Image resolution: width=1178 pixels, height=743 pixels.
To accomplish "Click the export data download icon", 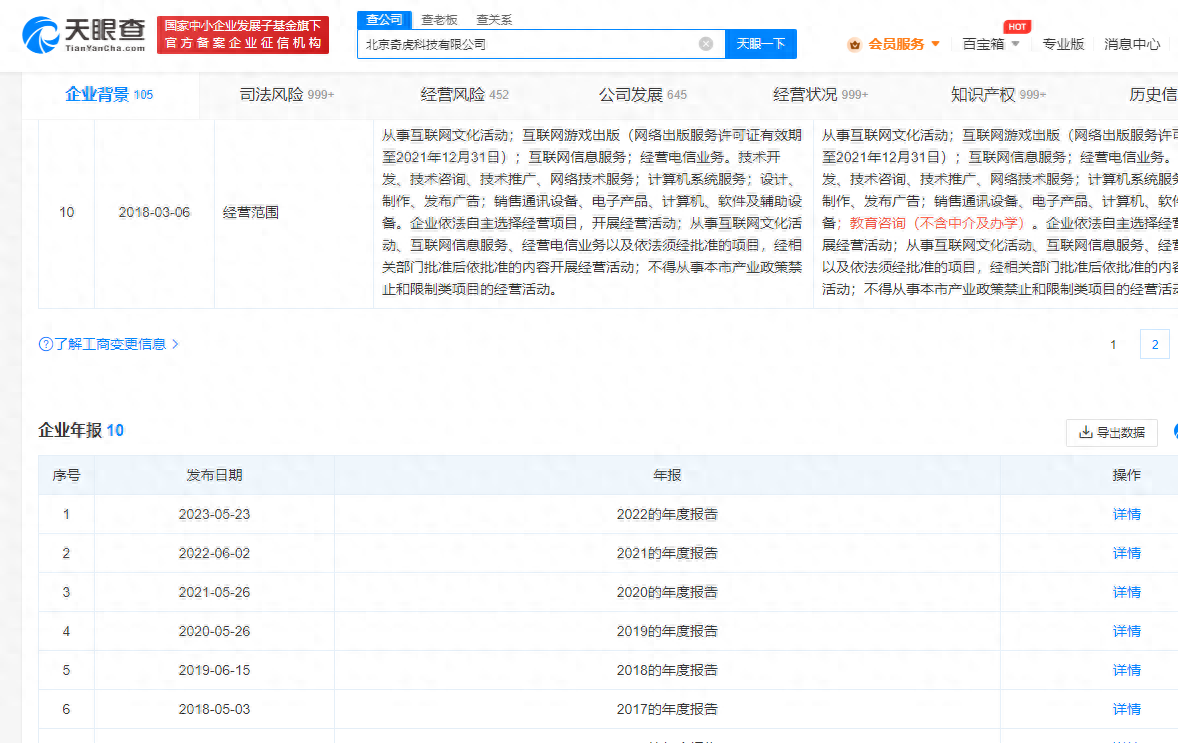I will tap(1085, 433).
